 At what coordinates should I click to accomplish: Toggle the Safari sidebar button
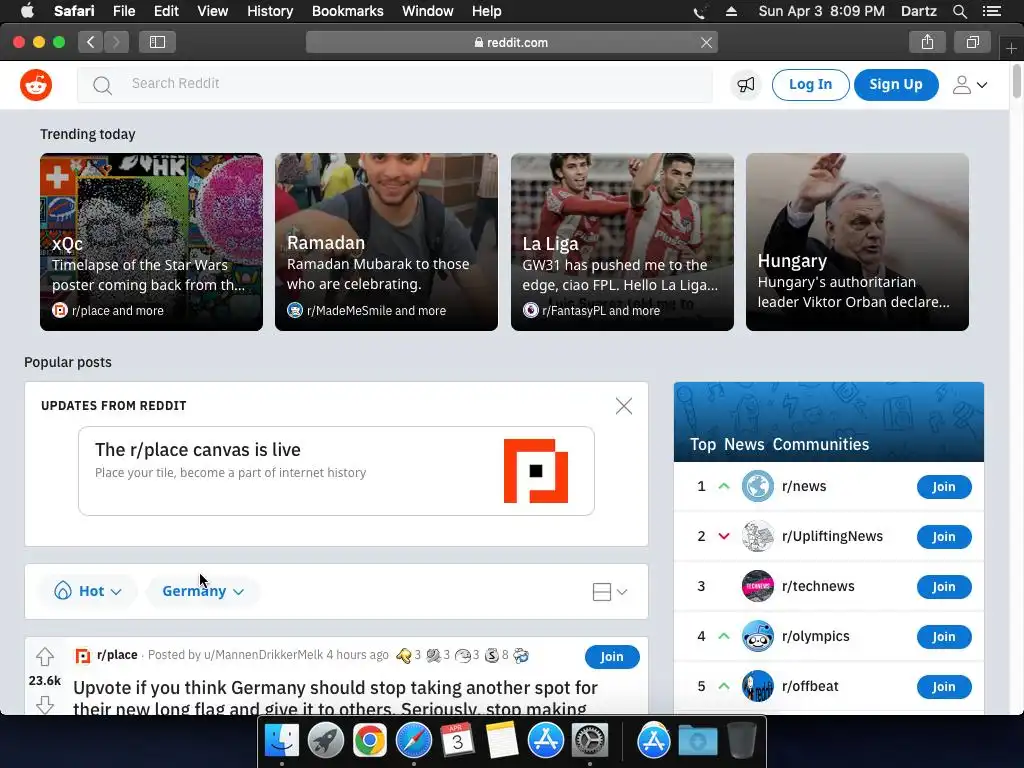157,42
